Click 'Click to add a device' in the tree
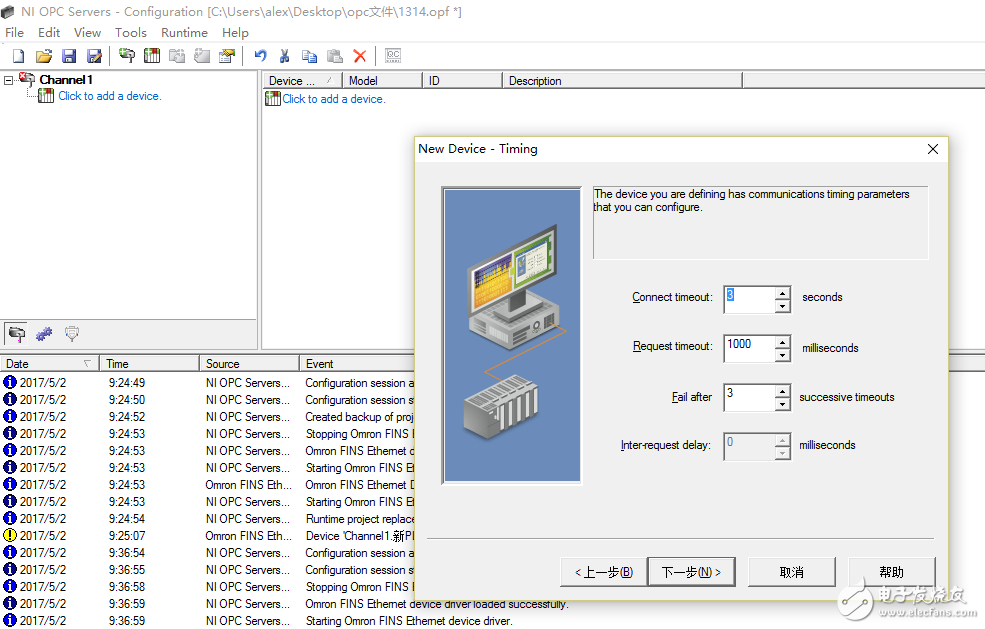The width and height of the screenshot is (985, 629). (110, 96)
